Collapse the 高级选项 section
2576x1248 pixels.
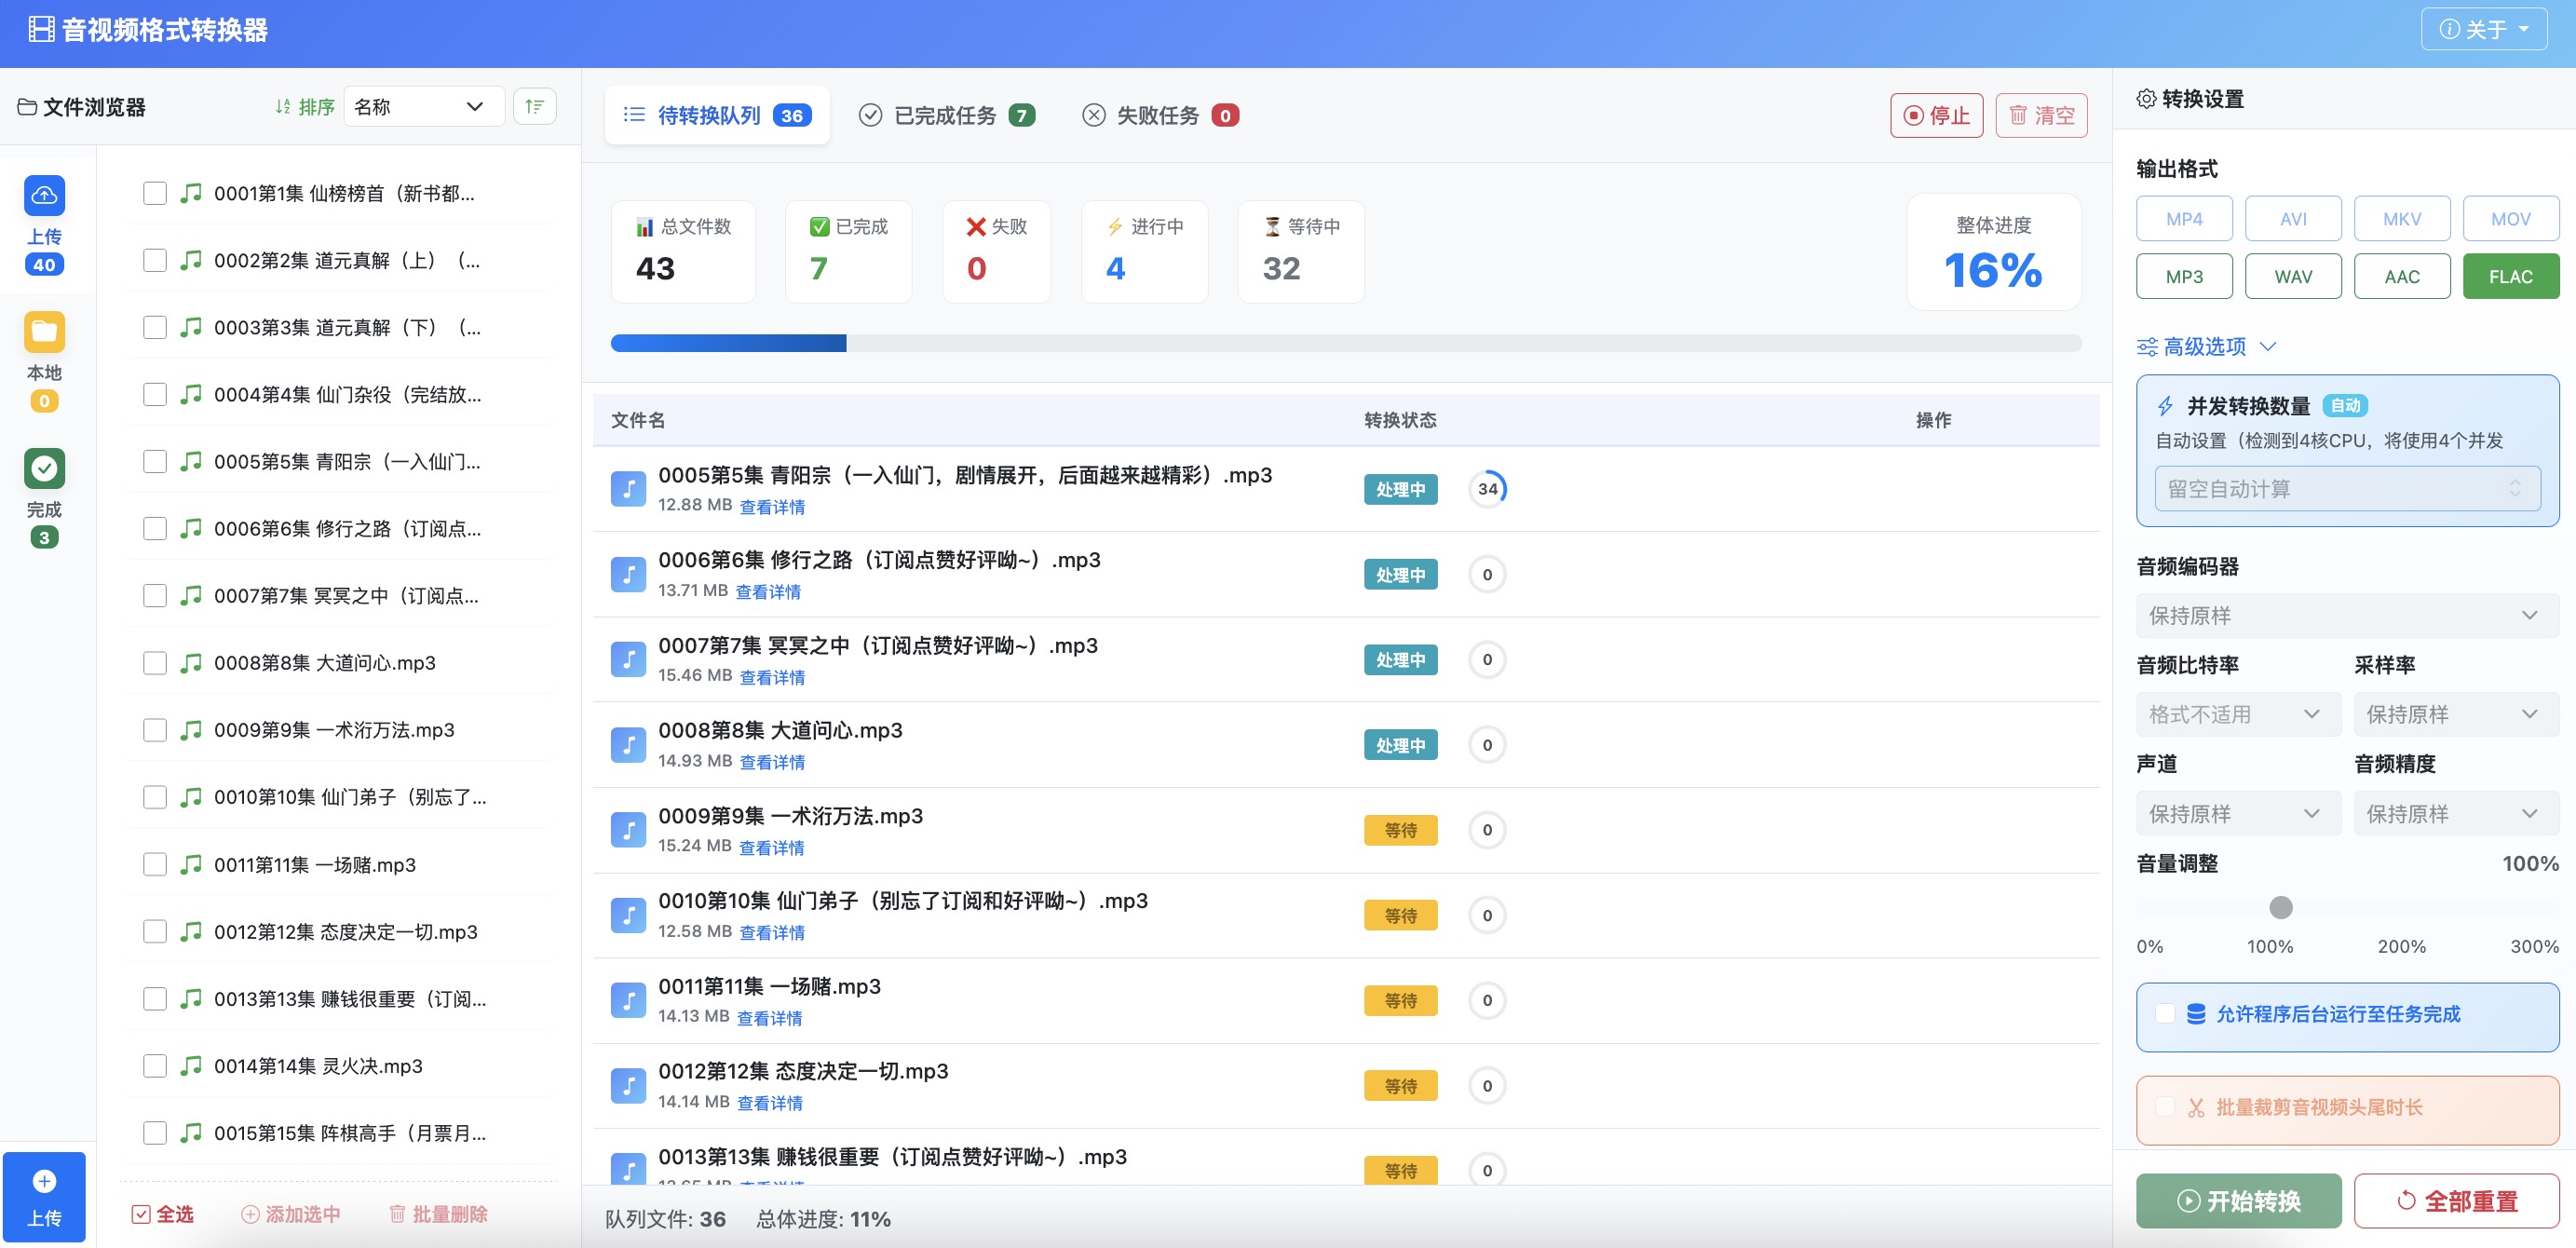point(2205,346)
